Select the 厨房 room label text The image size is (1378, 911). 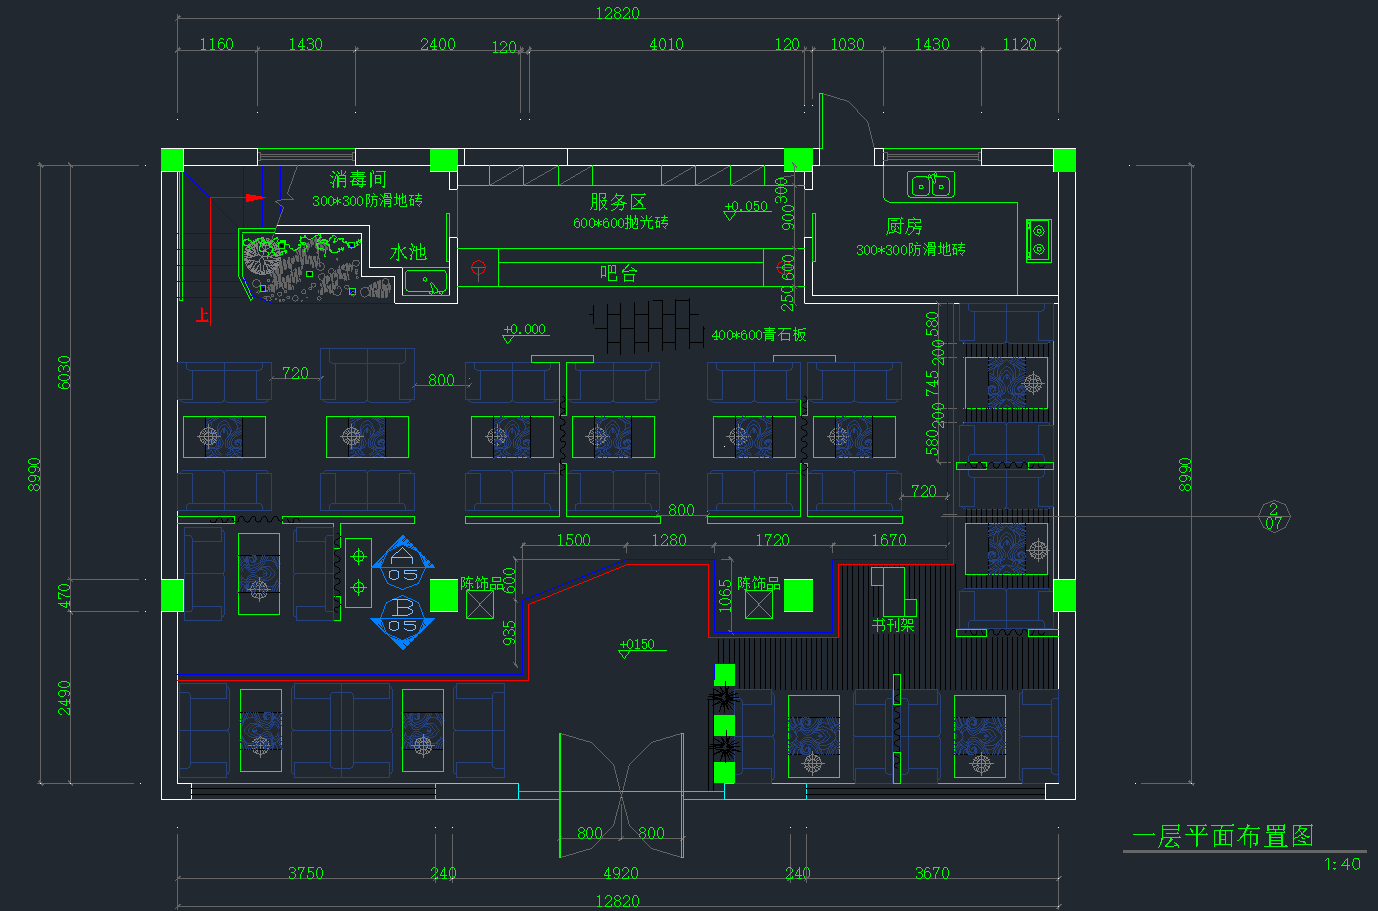904,227
